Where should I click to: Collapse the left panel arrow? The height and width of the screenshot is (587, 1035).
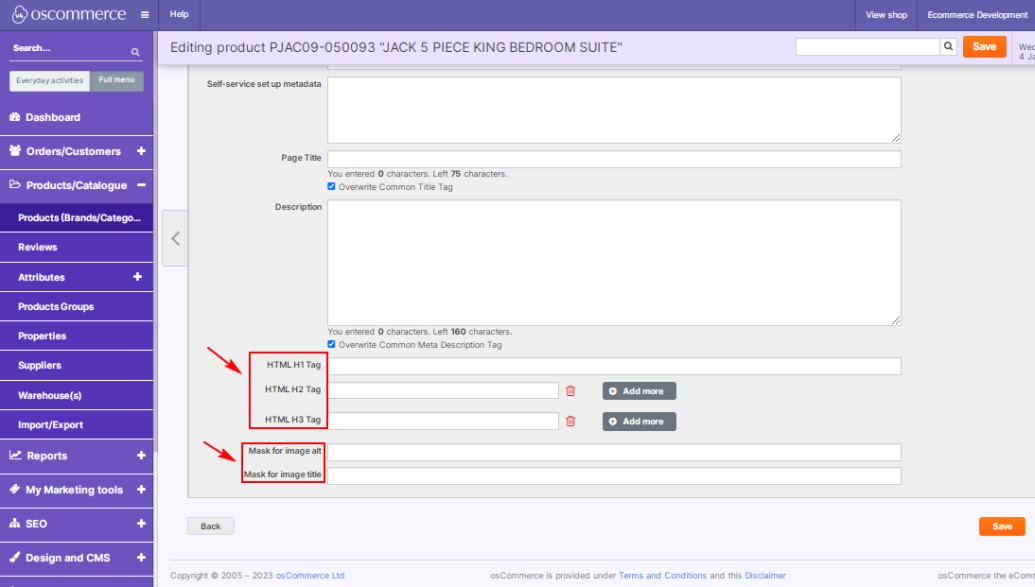coord(175,238)
